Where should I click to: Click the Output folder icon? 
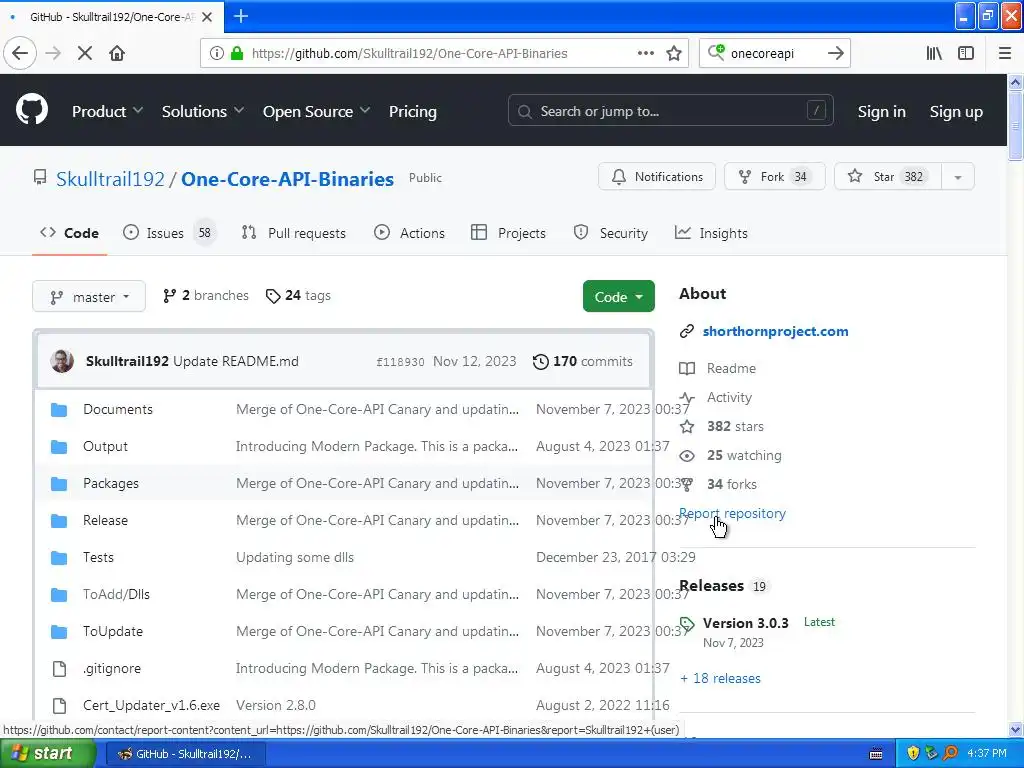point(59,447)
